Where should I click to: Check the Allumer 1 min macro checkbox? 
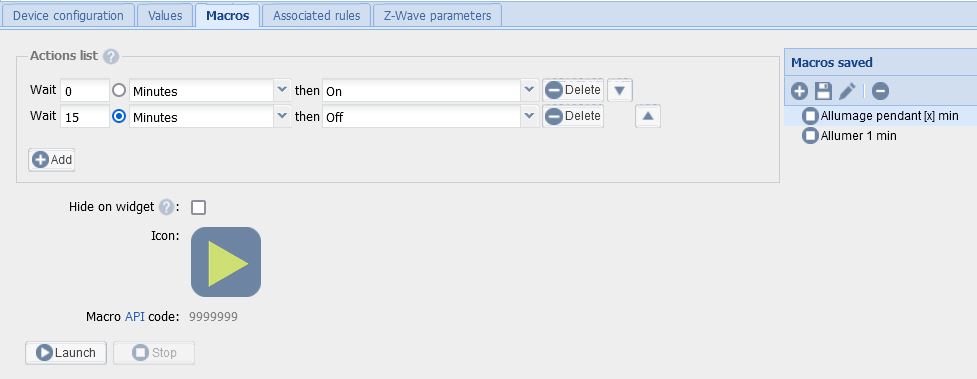[x=810, y=135]
